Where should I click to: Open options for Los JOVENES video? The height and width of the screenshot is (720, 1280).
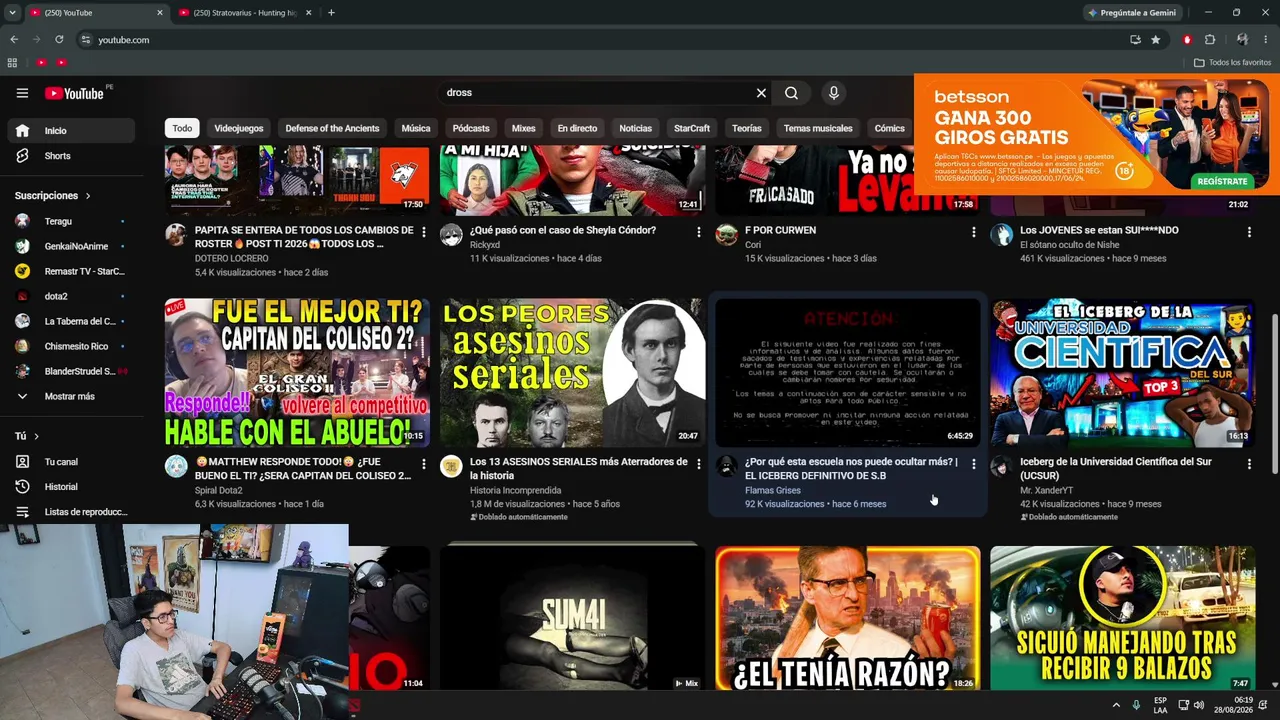[x=1248, y=232]
